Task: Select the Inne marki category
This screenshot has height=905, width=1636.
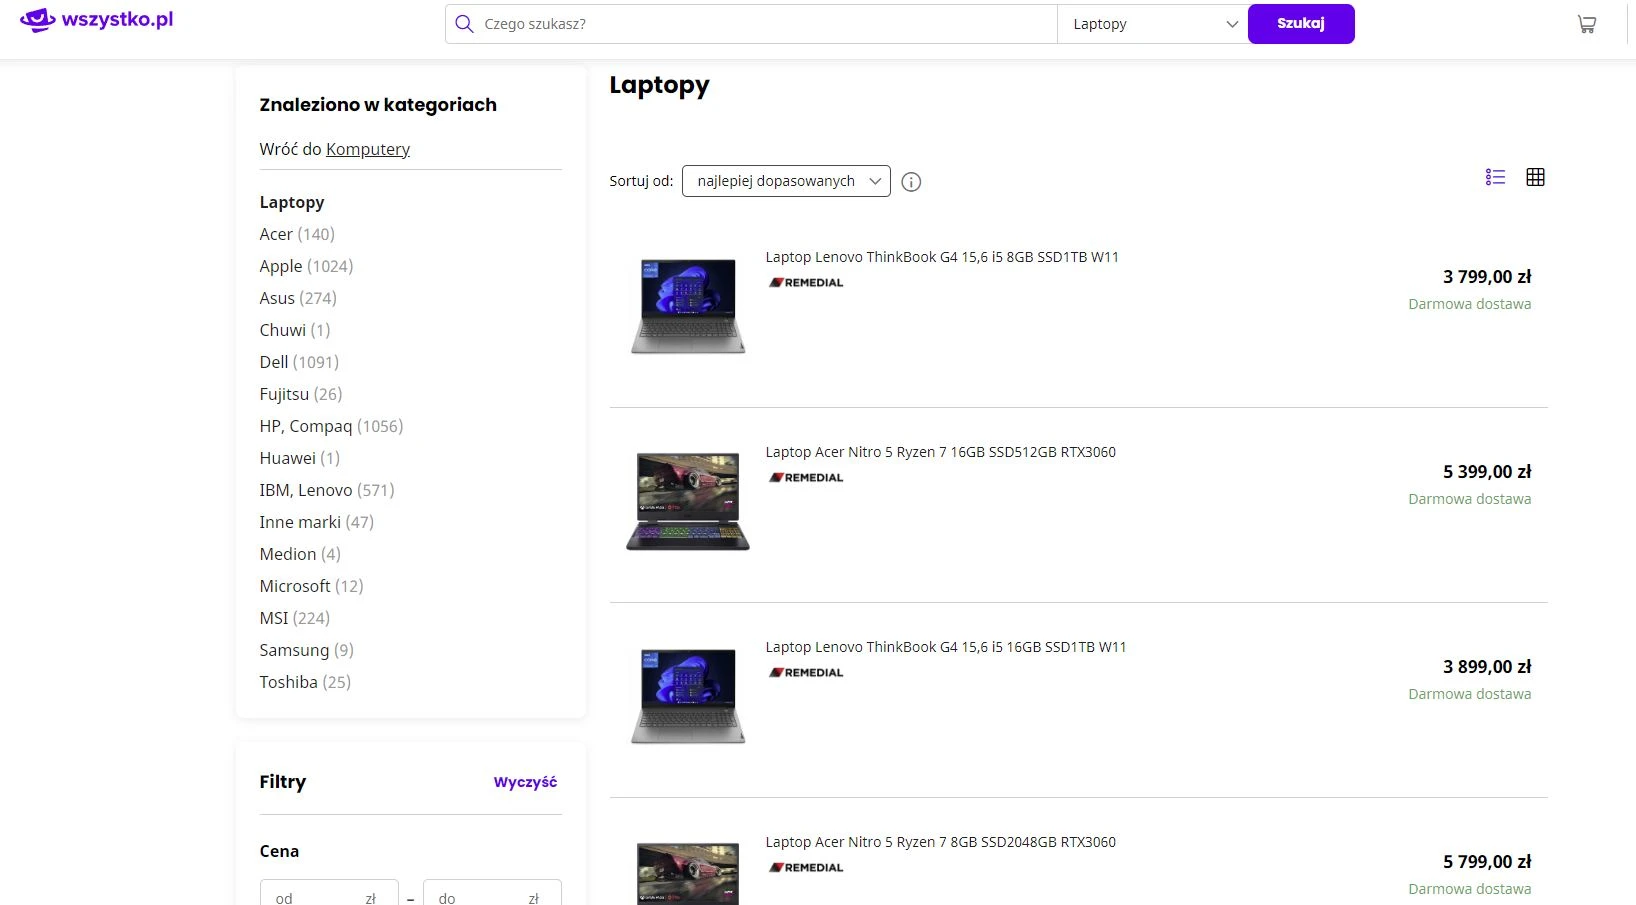Action: 317,522
